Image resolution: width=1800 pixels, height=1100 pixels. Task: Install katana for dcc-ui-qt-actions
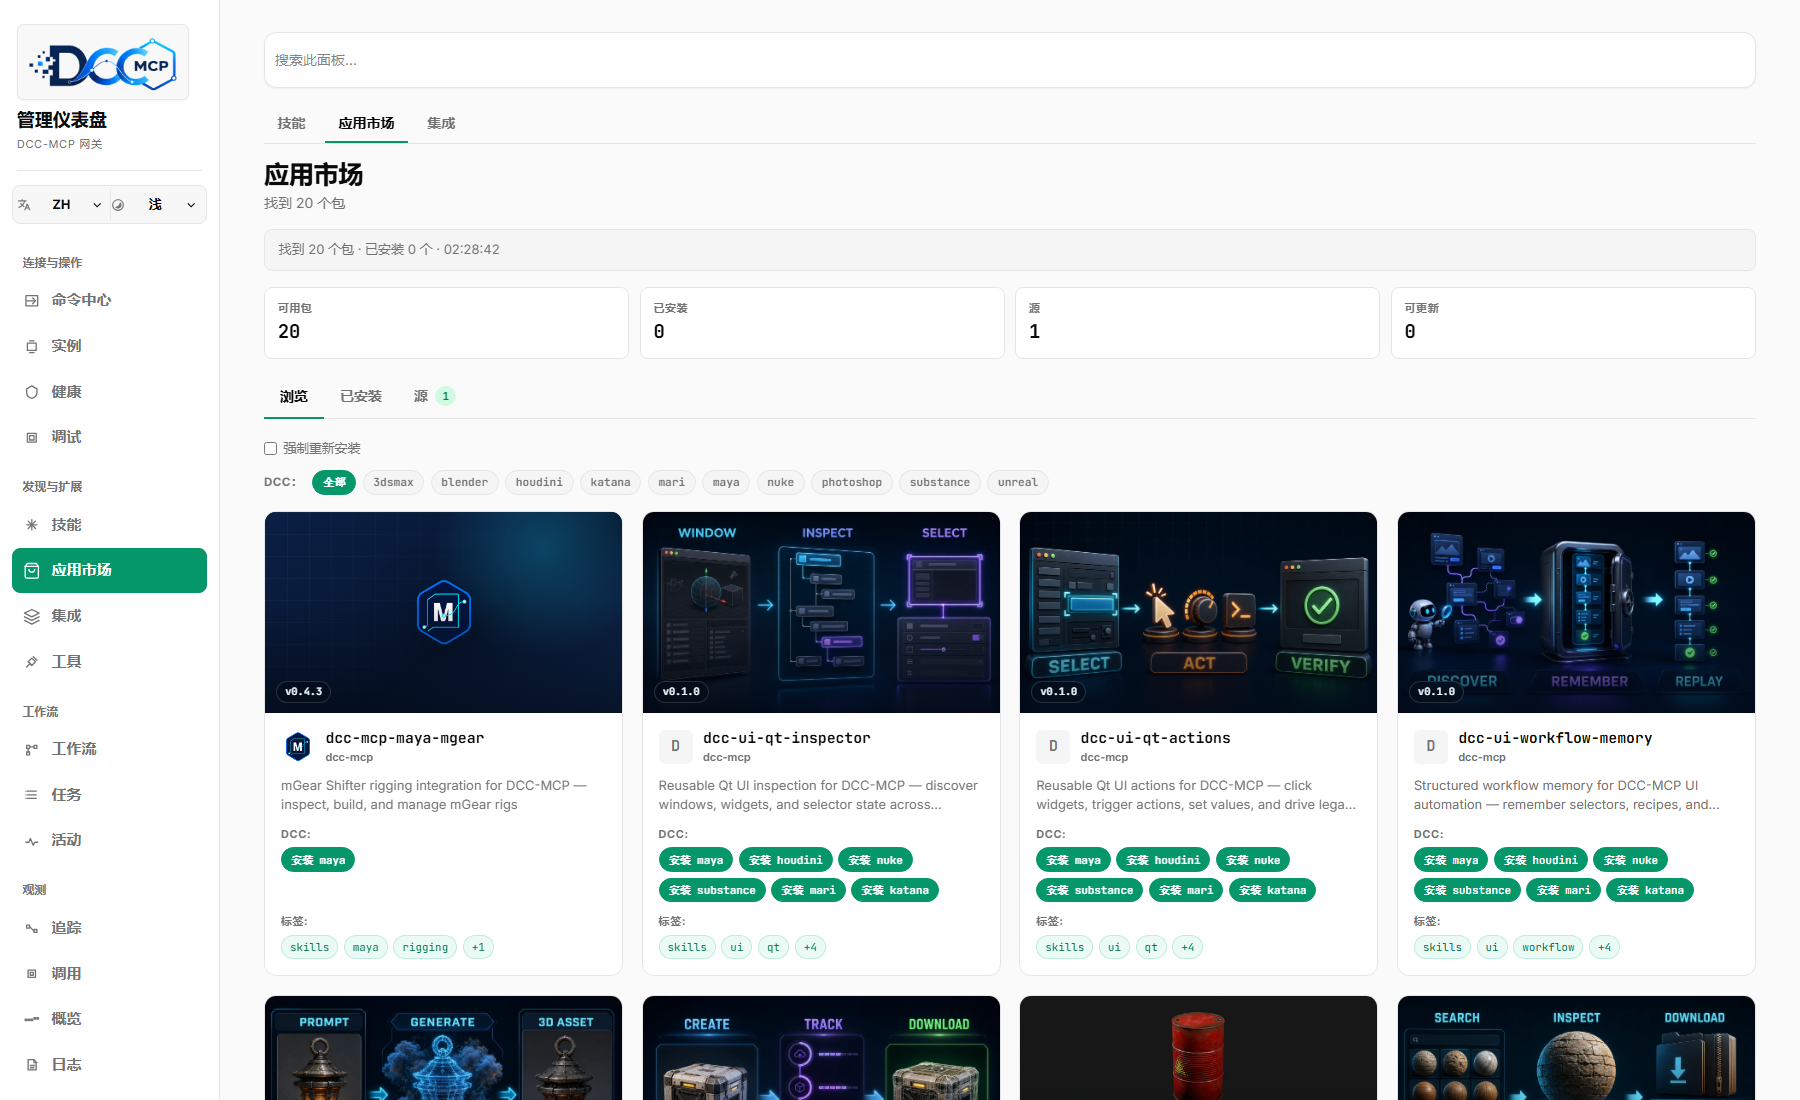tap(1272, 890)
